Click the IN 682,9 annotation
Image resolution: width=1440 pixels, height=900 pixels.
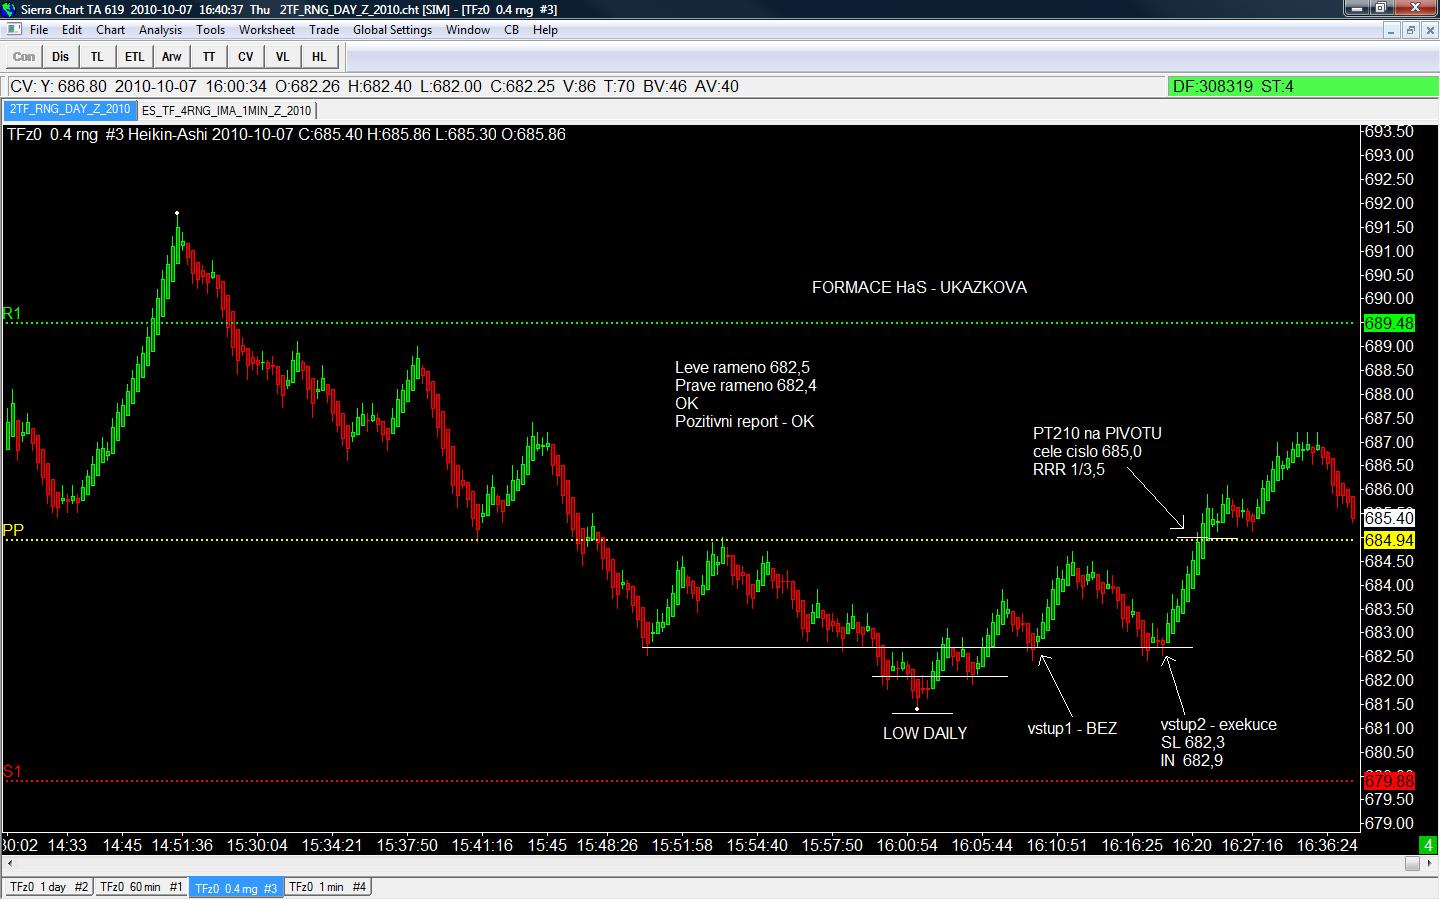click(x=1191, y=760)
